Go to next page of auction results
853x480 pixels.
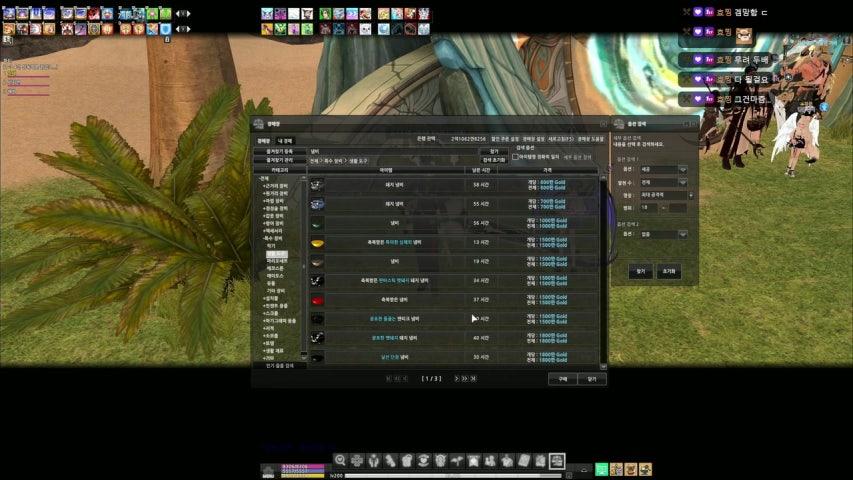[x=456, y=379]
